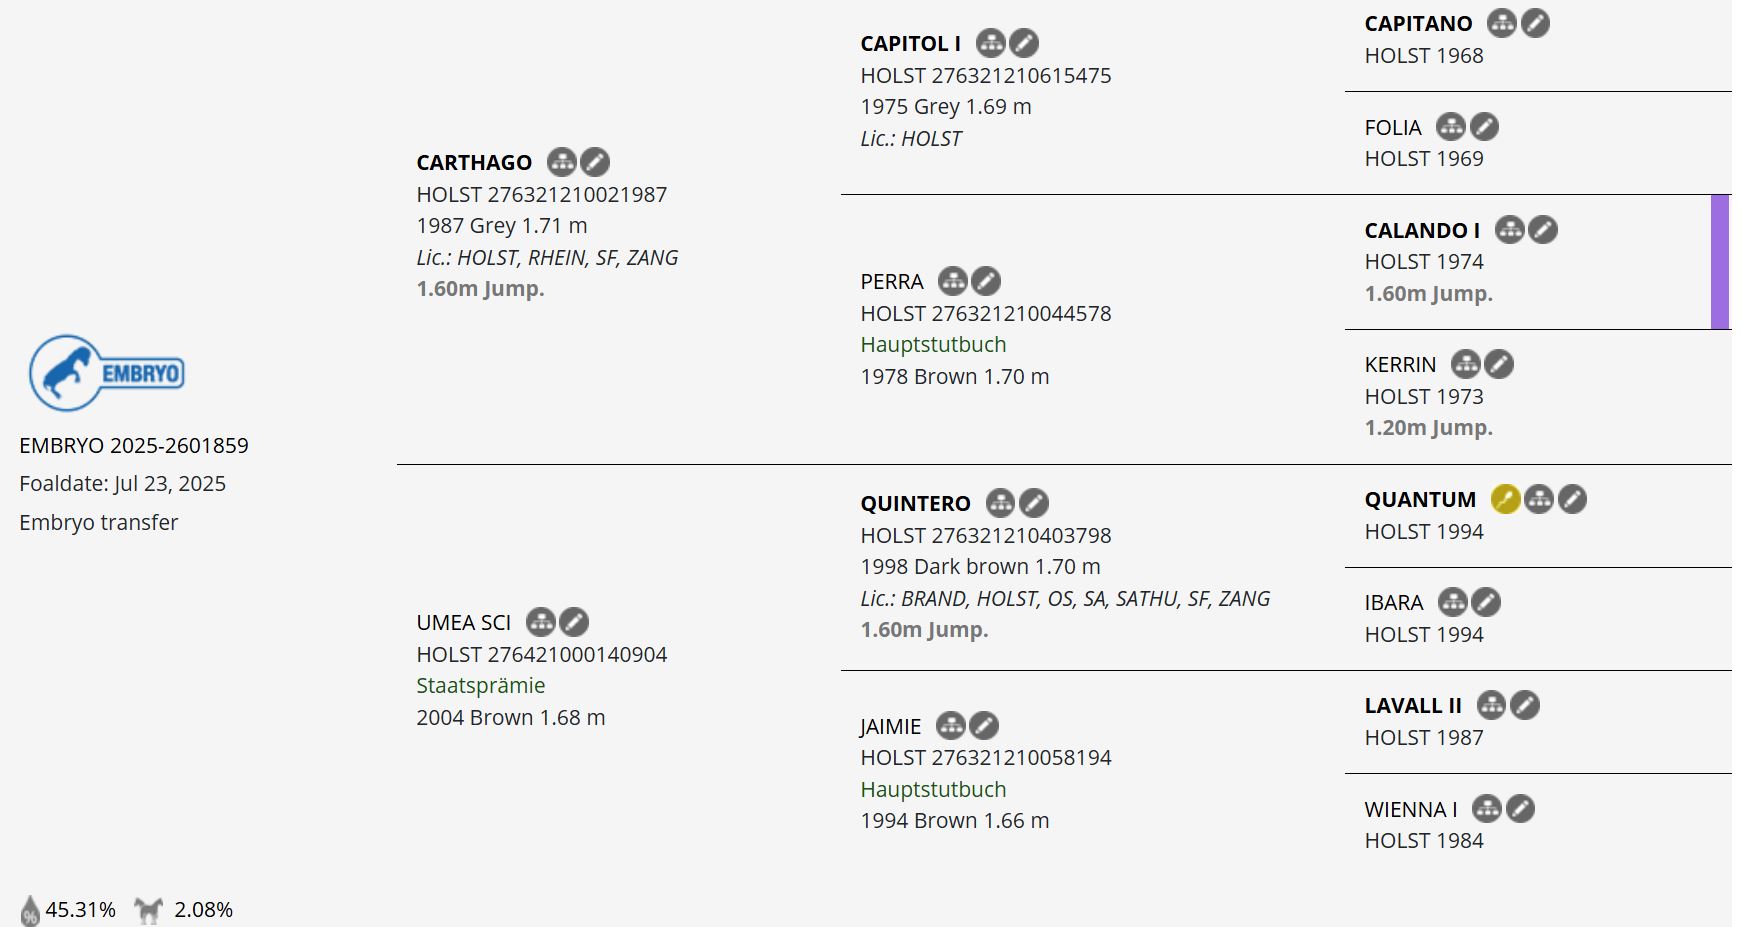Show the pedigree tree for CALANDO I

point(1509,230)
